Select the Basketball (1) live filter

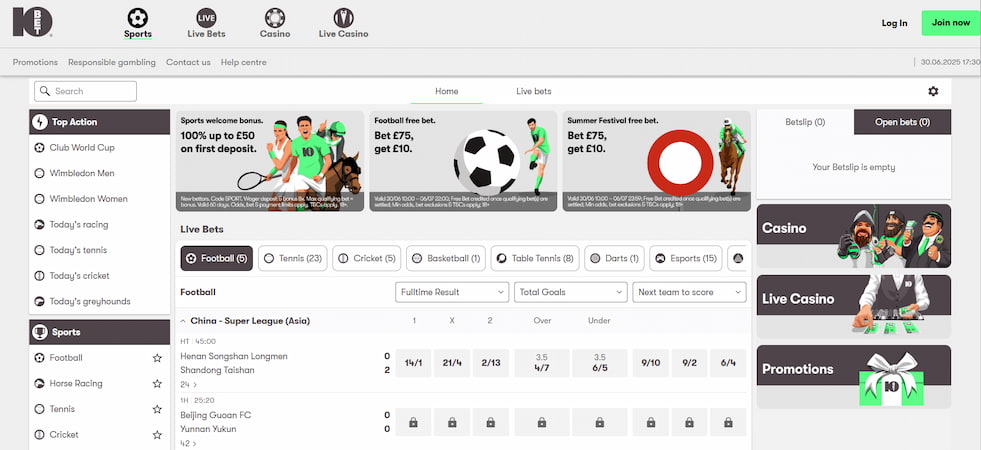pyautogui.click(x=445, y=258)
